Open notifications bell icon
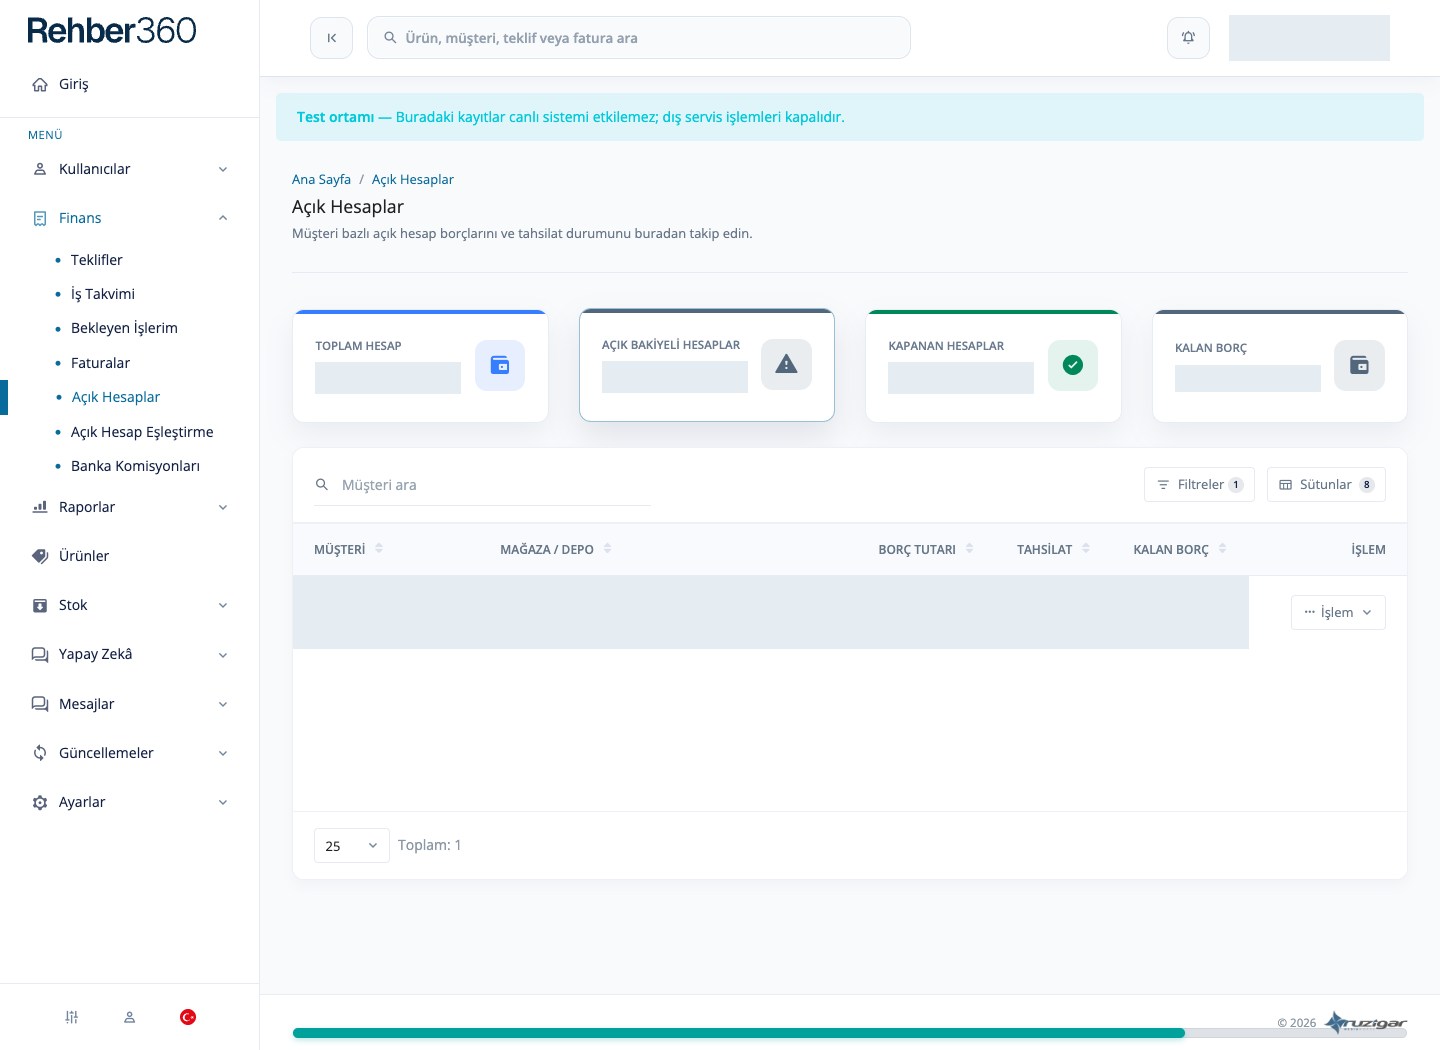 1188,38
